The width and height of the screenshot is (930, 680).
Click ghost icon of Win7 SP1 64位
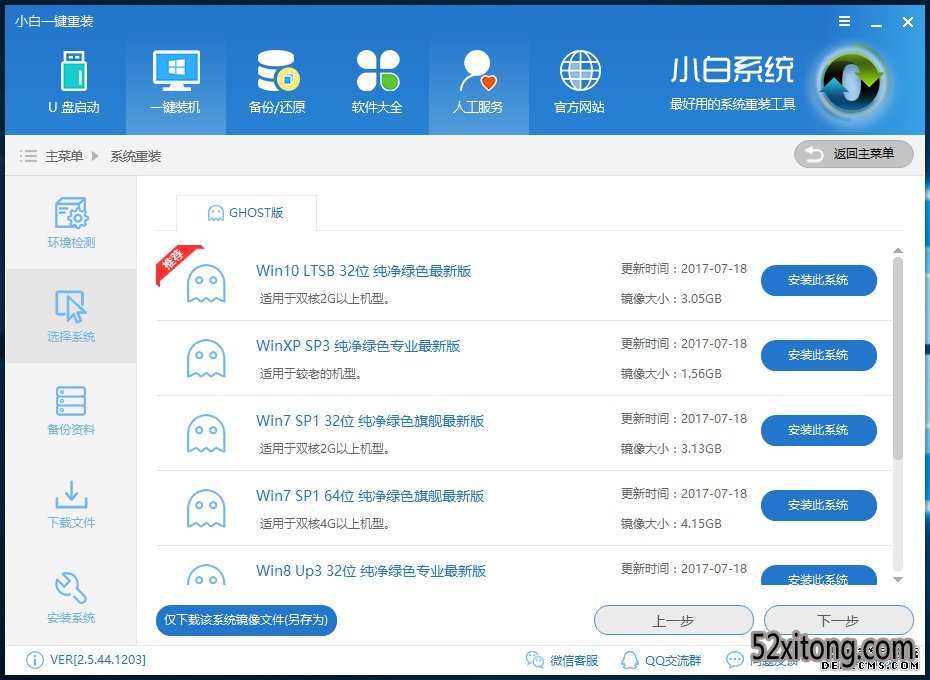point(206,509)
